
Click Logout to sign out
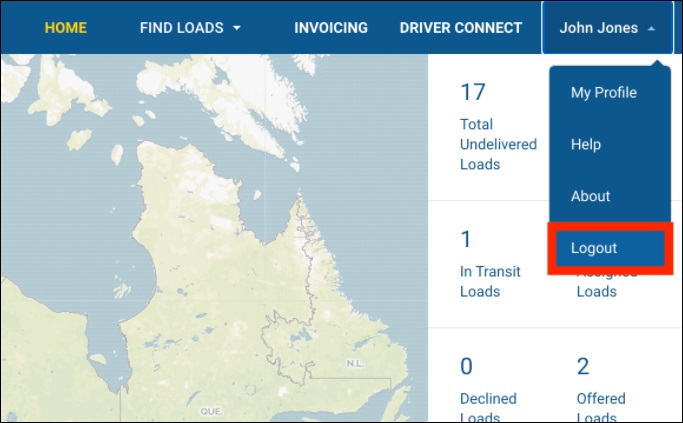tap(594, 248)
